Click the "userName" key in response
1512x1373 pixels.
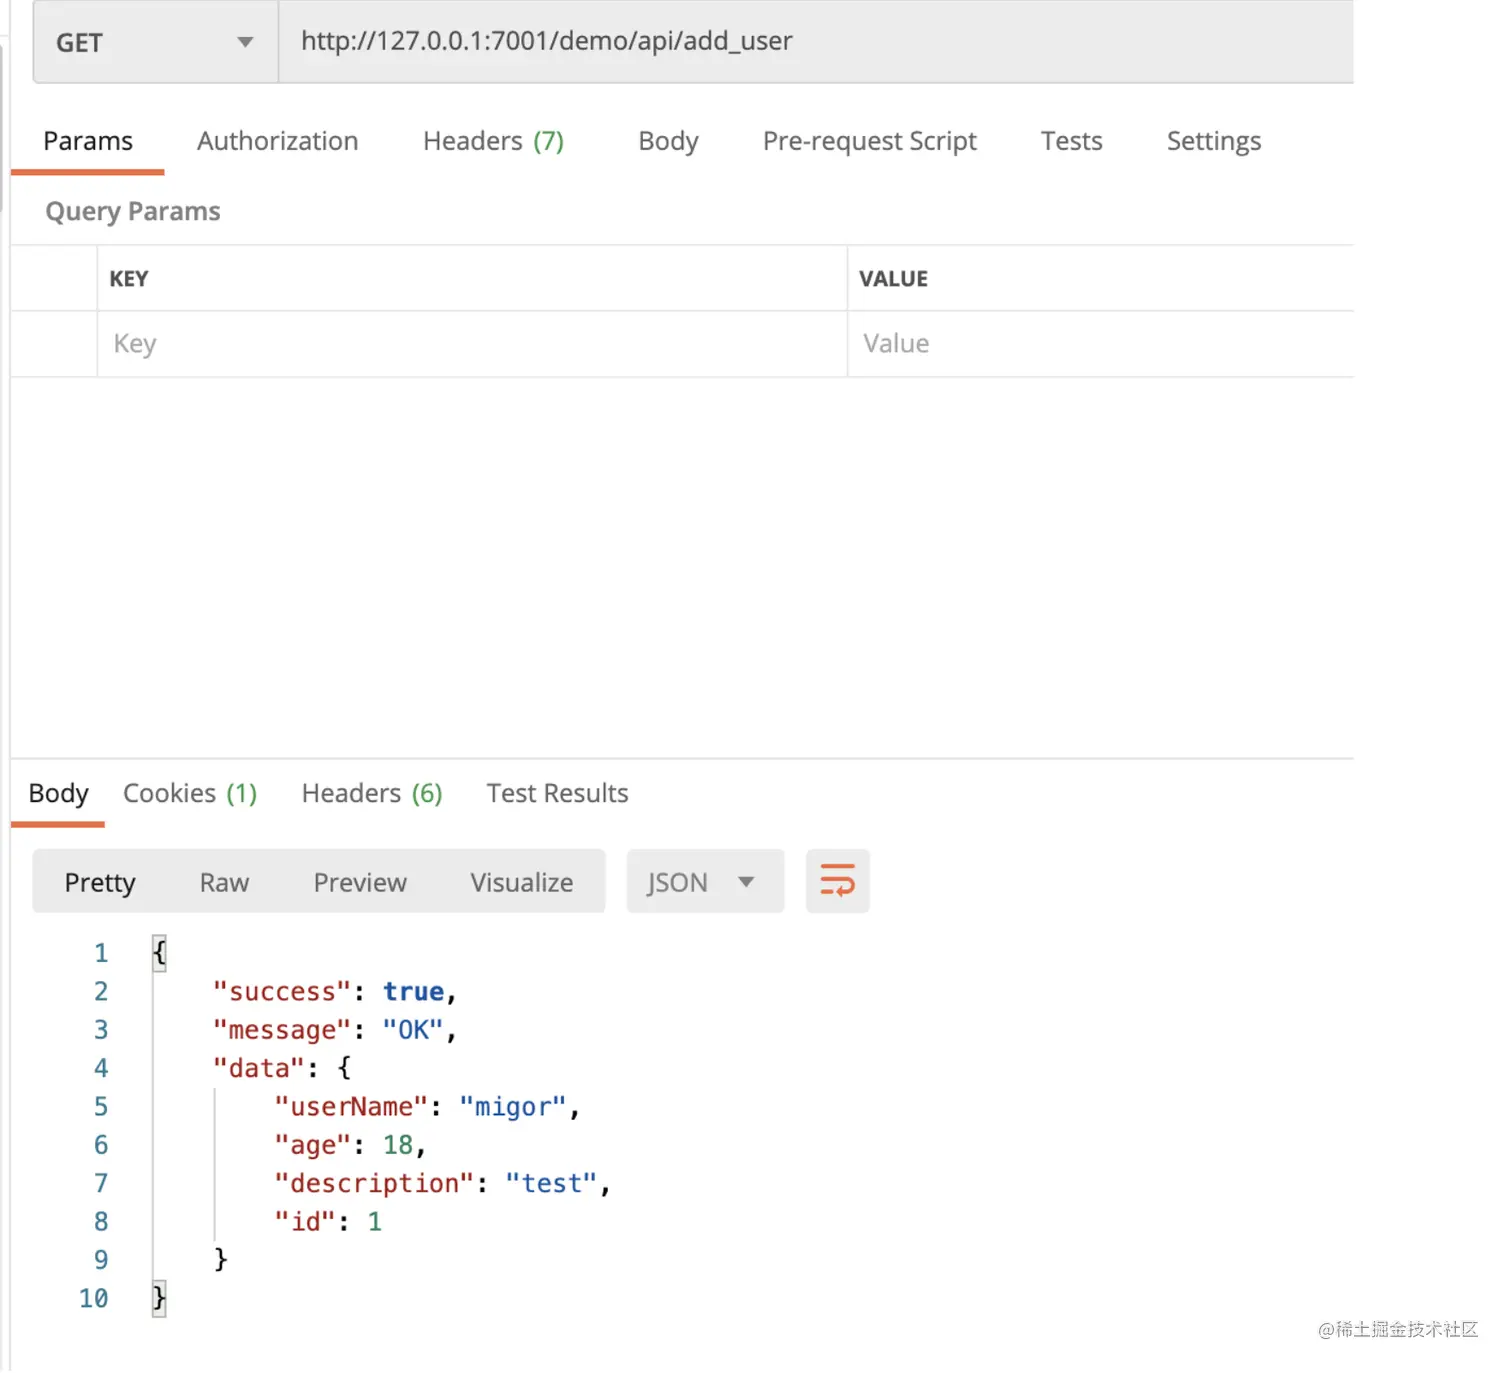(352, 1107)
